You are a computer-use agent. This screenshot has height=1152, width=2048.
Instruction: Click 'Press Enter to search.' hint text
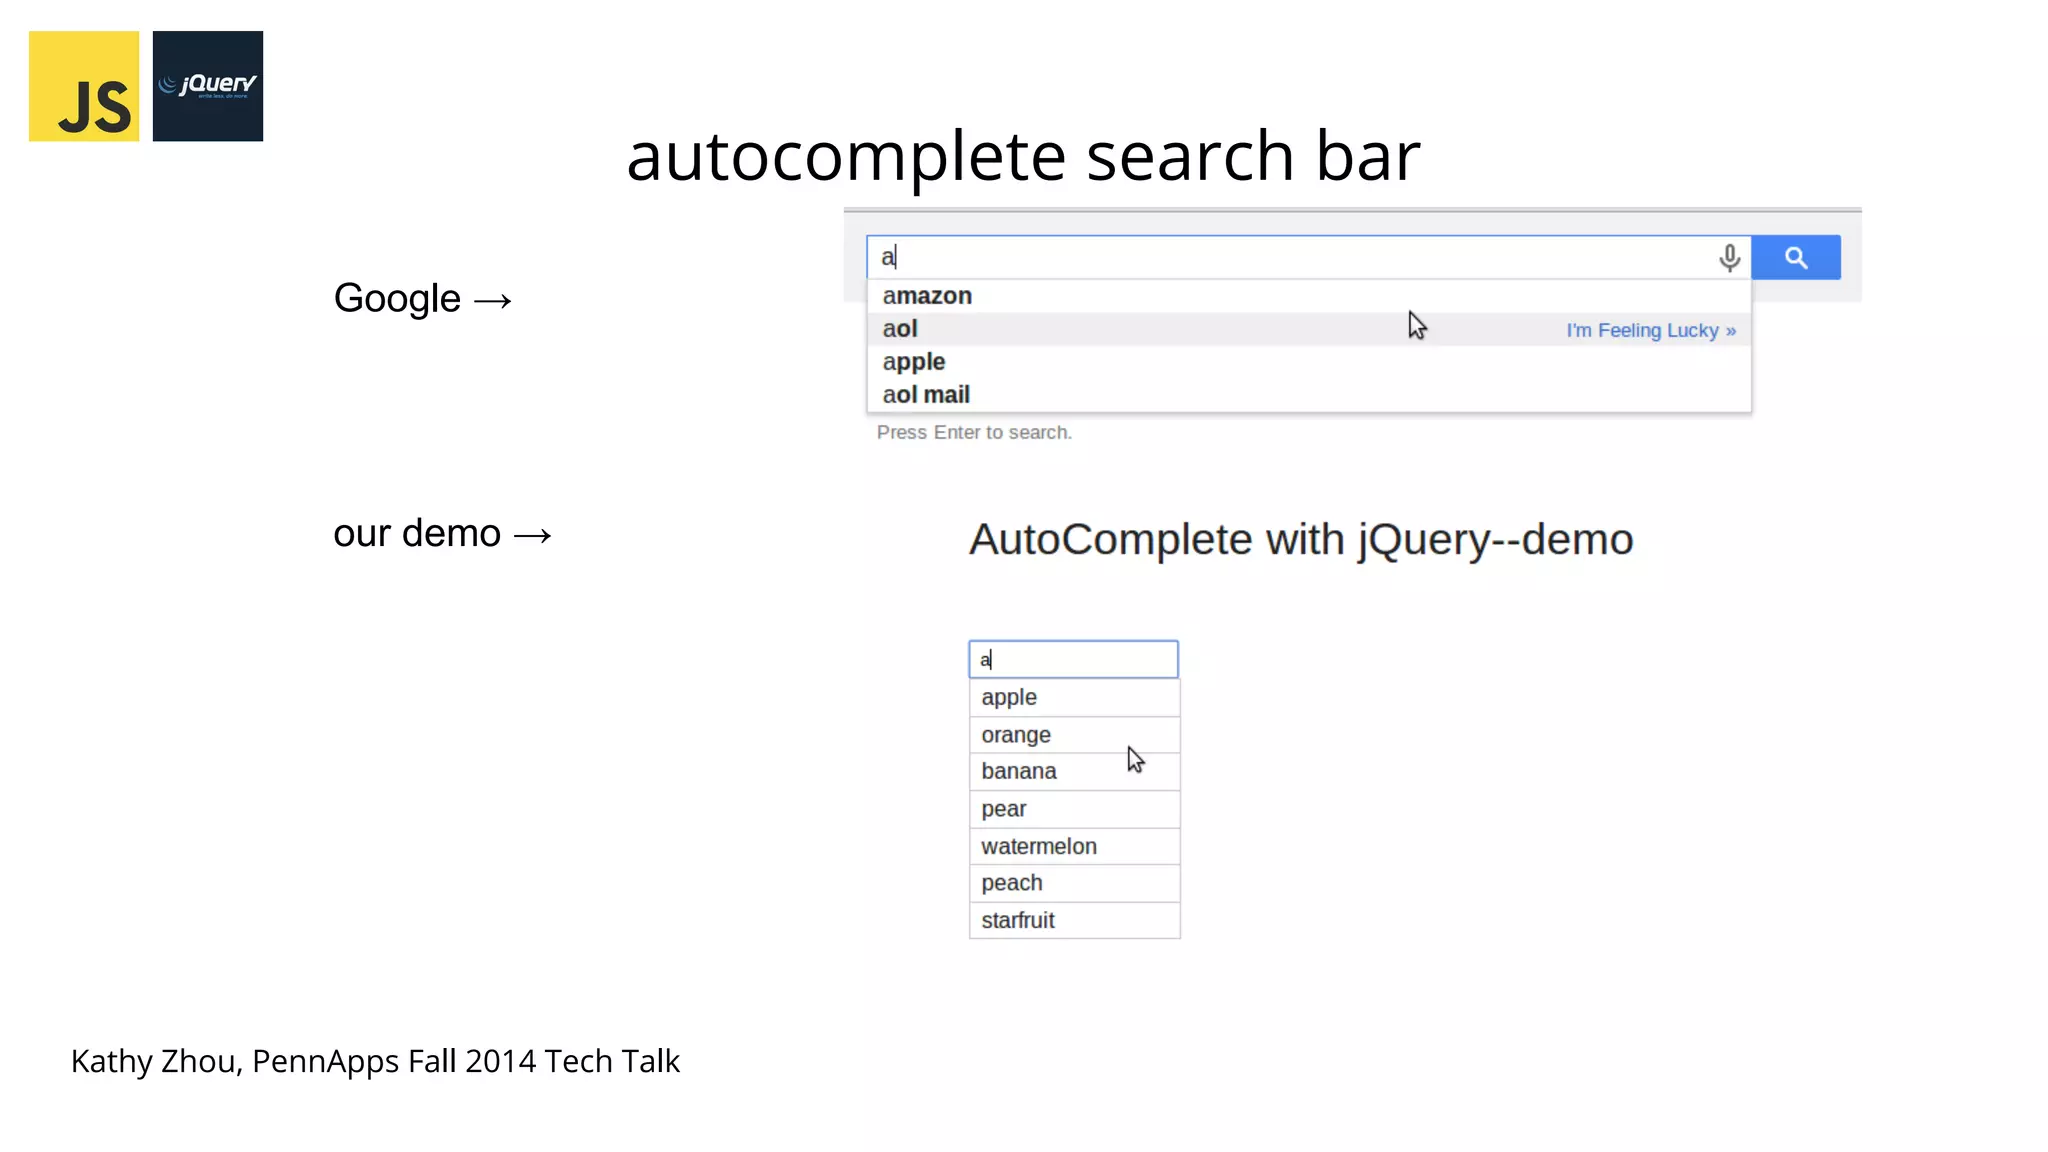tap(974, 432)
